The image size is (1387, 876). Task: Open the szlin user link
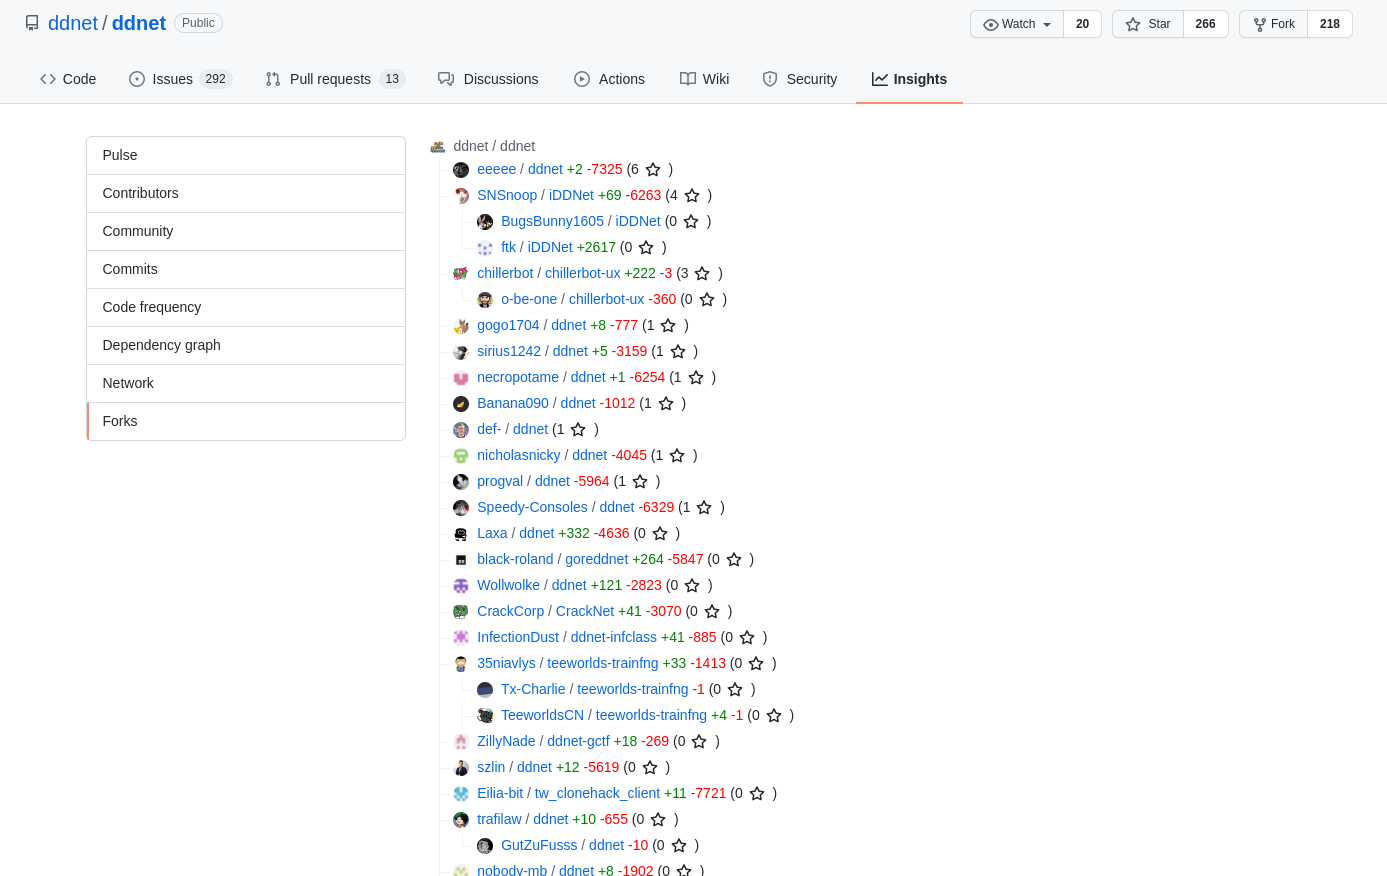(x=491, y=767)
